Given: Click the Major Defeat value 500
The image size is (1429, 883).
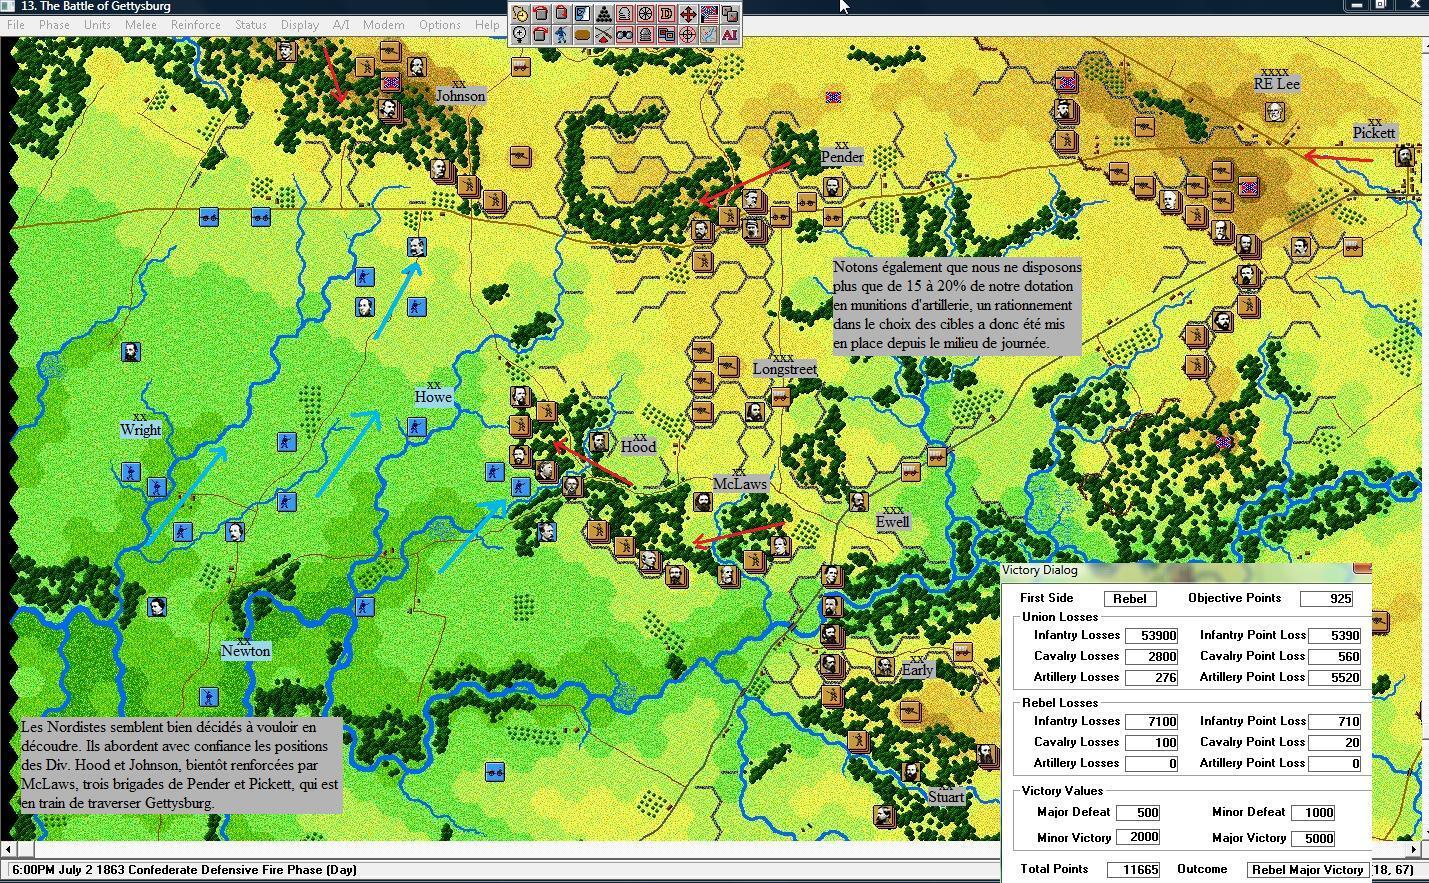Looking at the screenshot, I should pyautogui.click(x=1138, y=813).
